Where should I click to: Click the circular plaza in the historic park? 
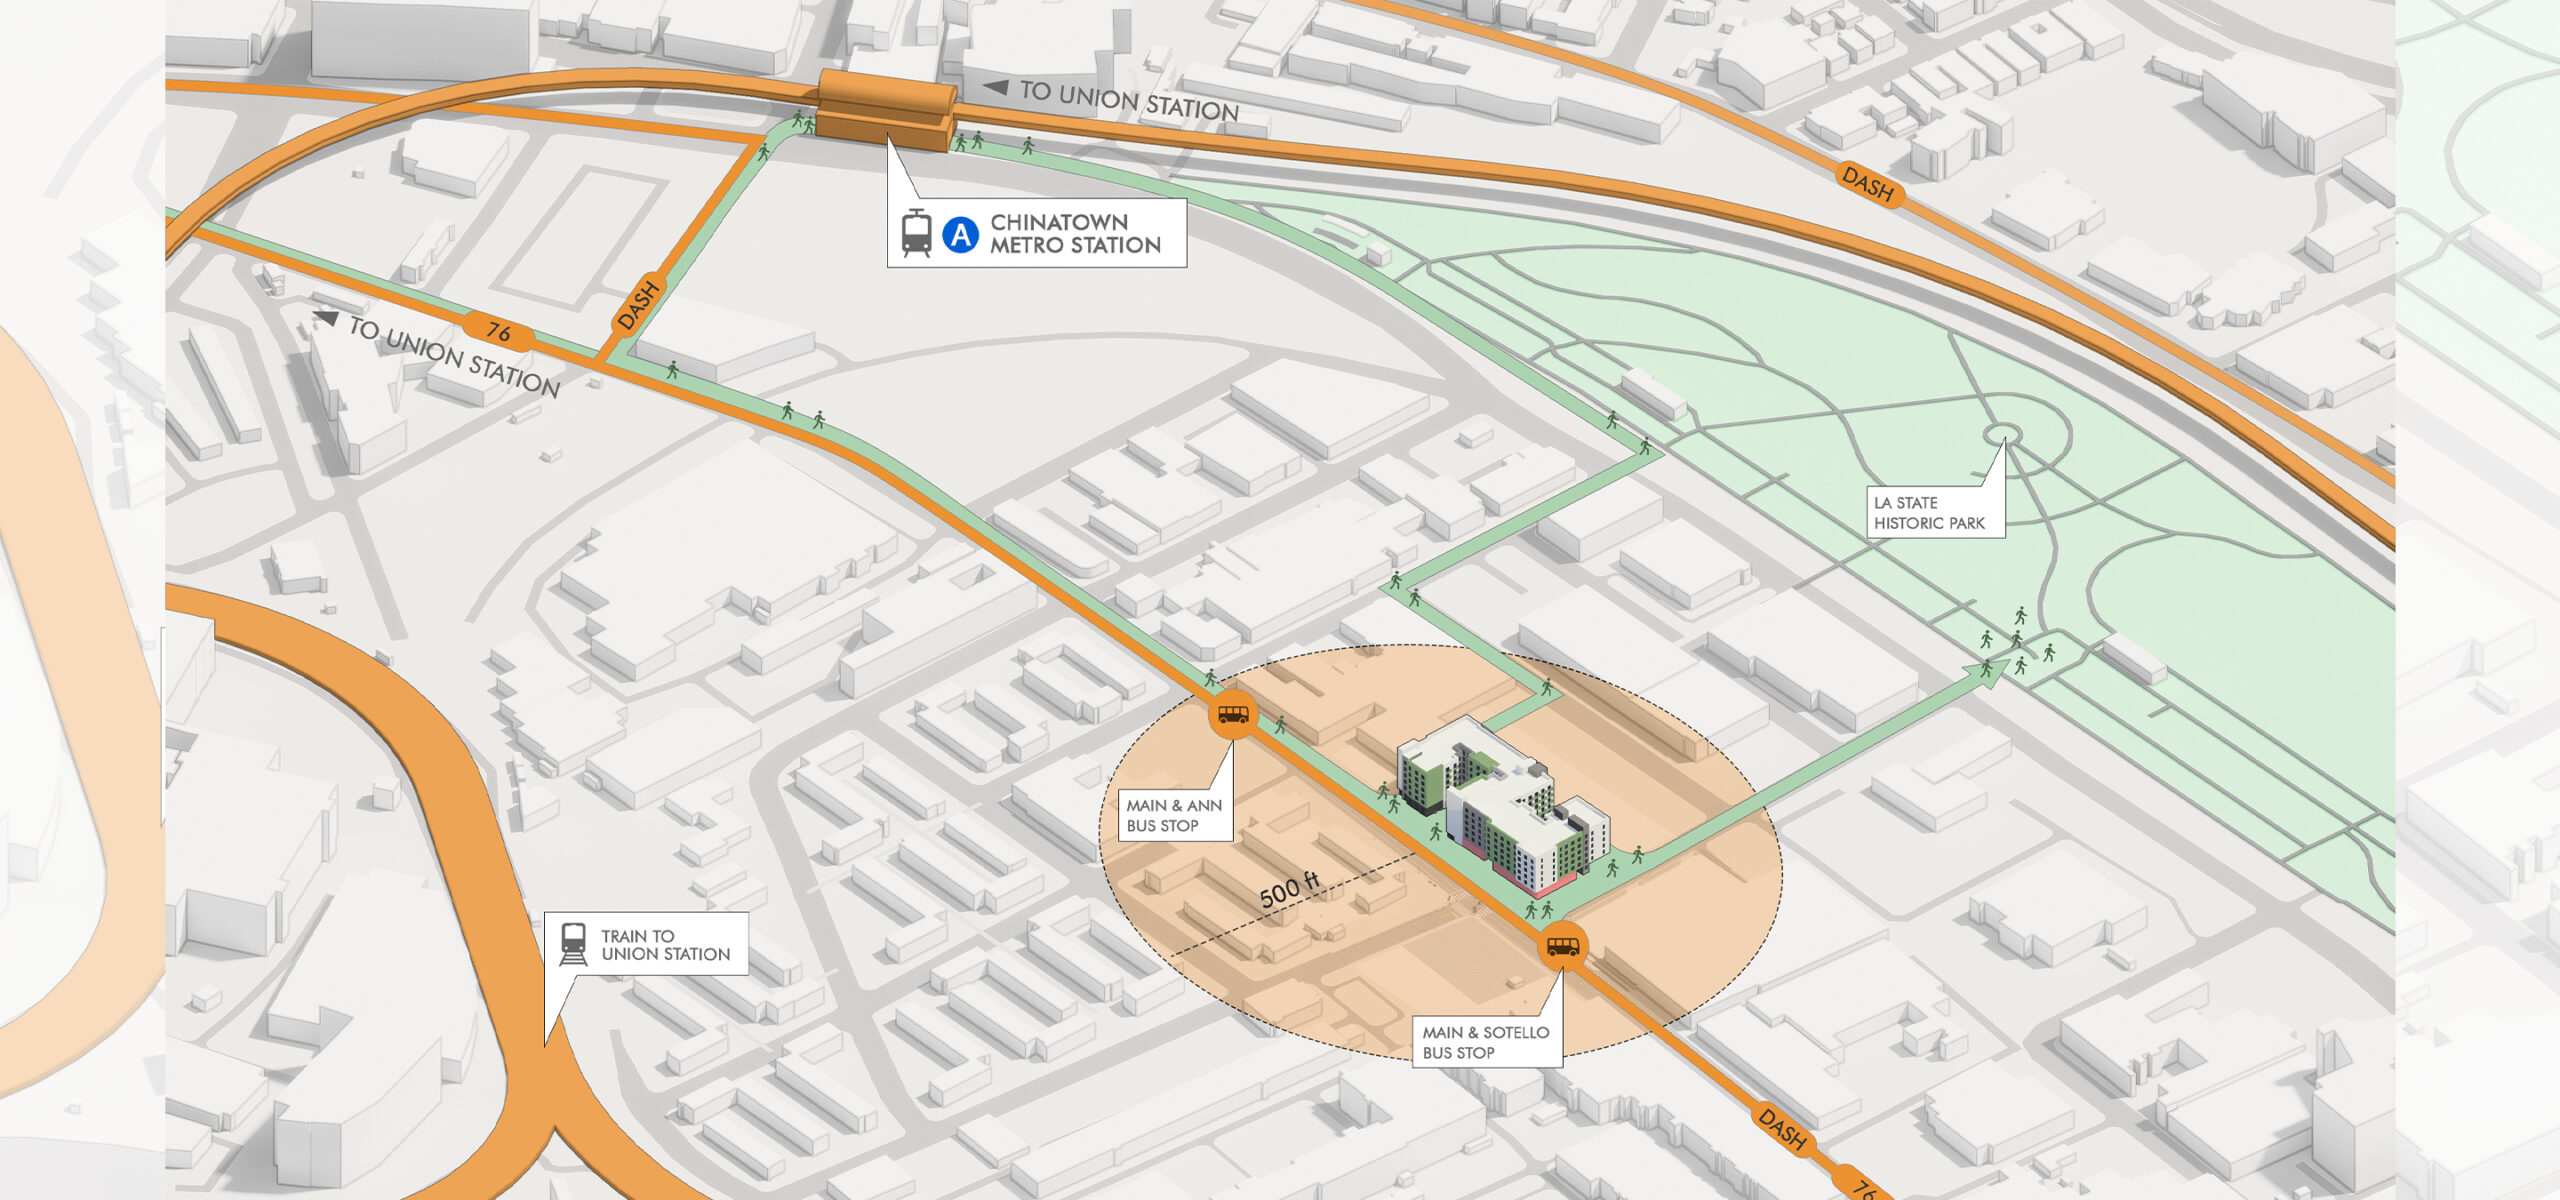(x=2003, y=434)
